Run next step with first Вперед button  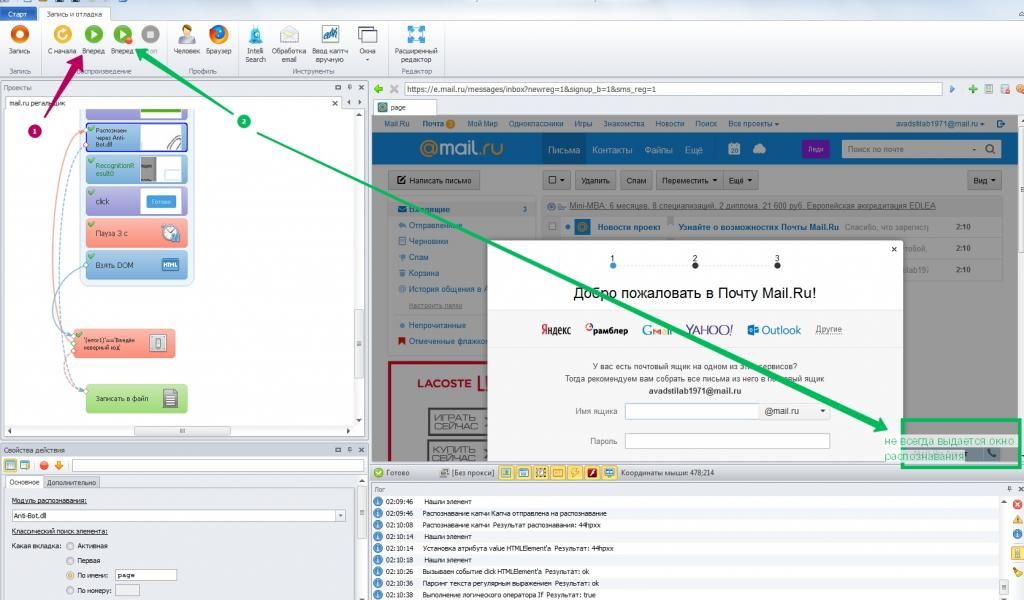coord(93,39)
